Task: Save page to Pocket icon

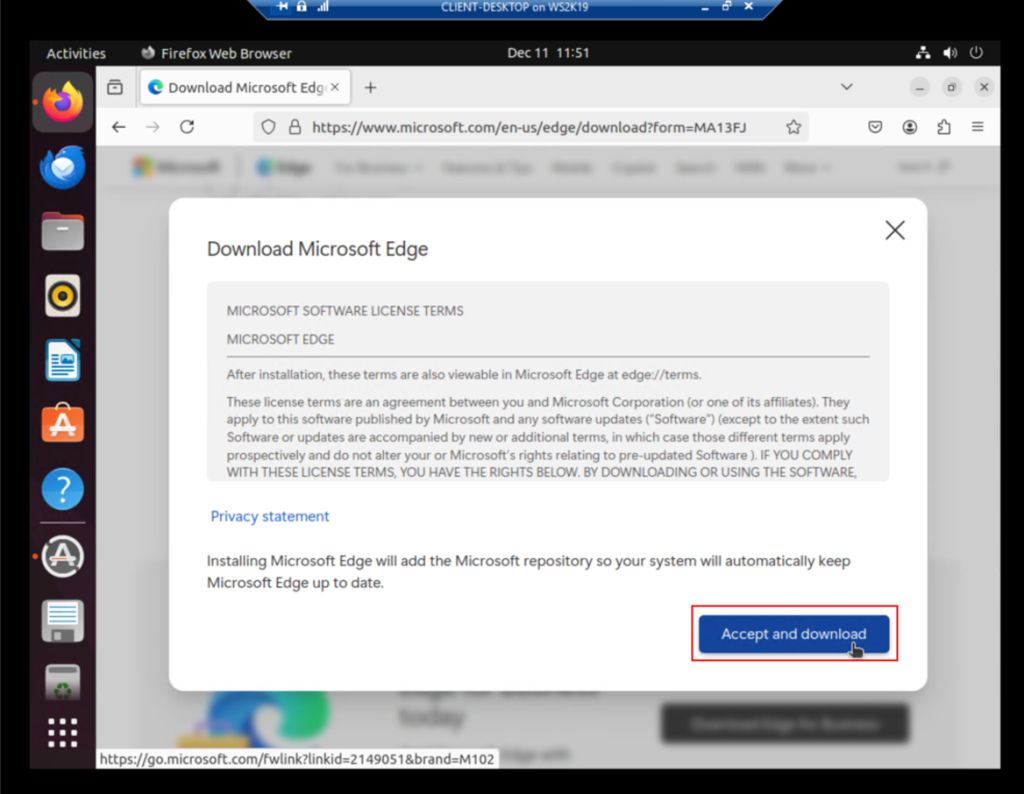Action: click(875, 127)
